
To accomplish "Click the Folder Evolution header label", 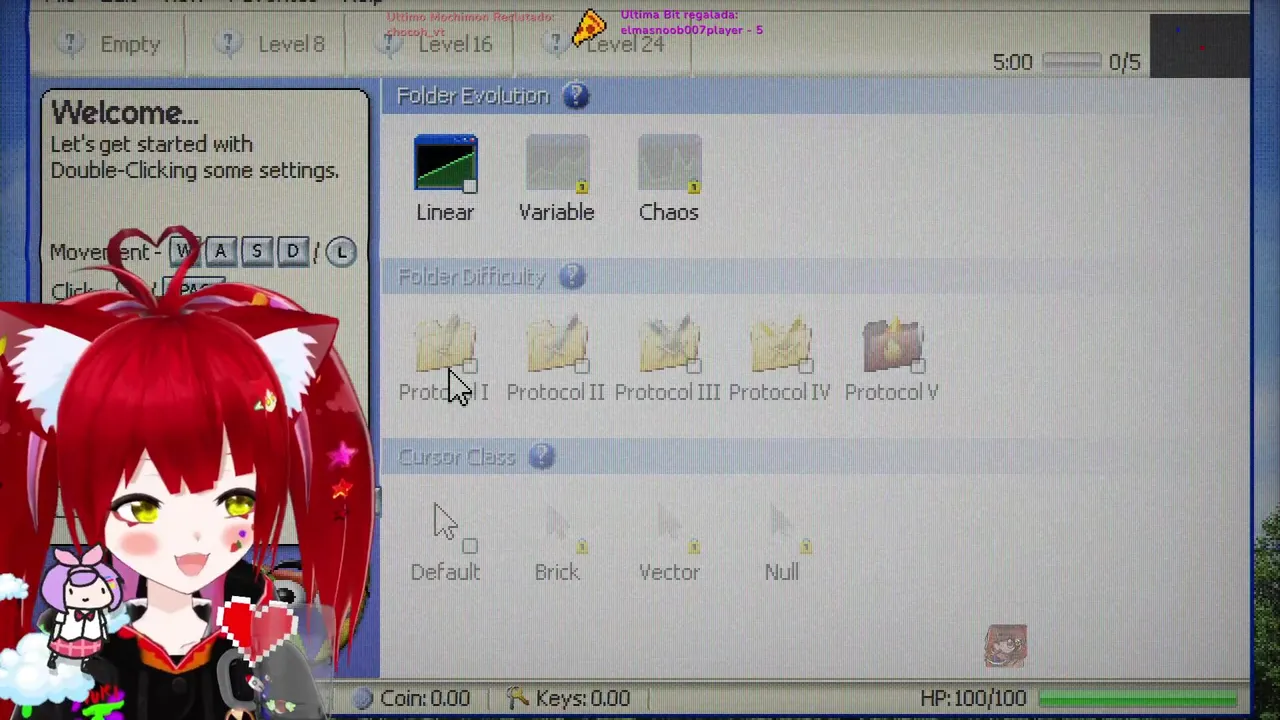I will coord(473,96).
